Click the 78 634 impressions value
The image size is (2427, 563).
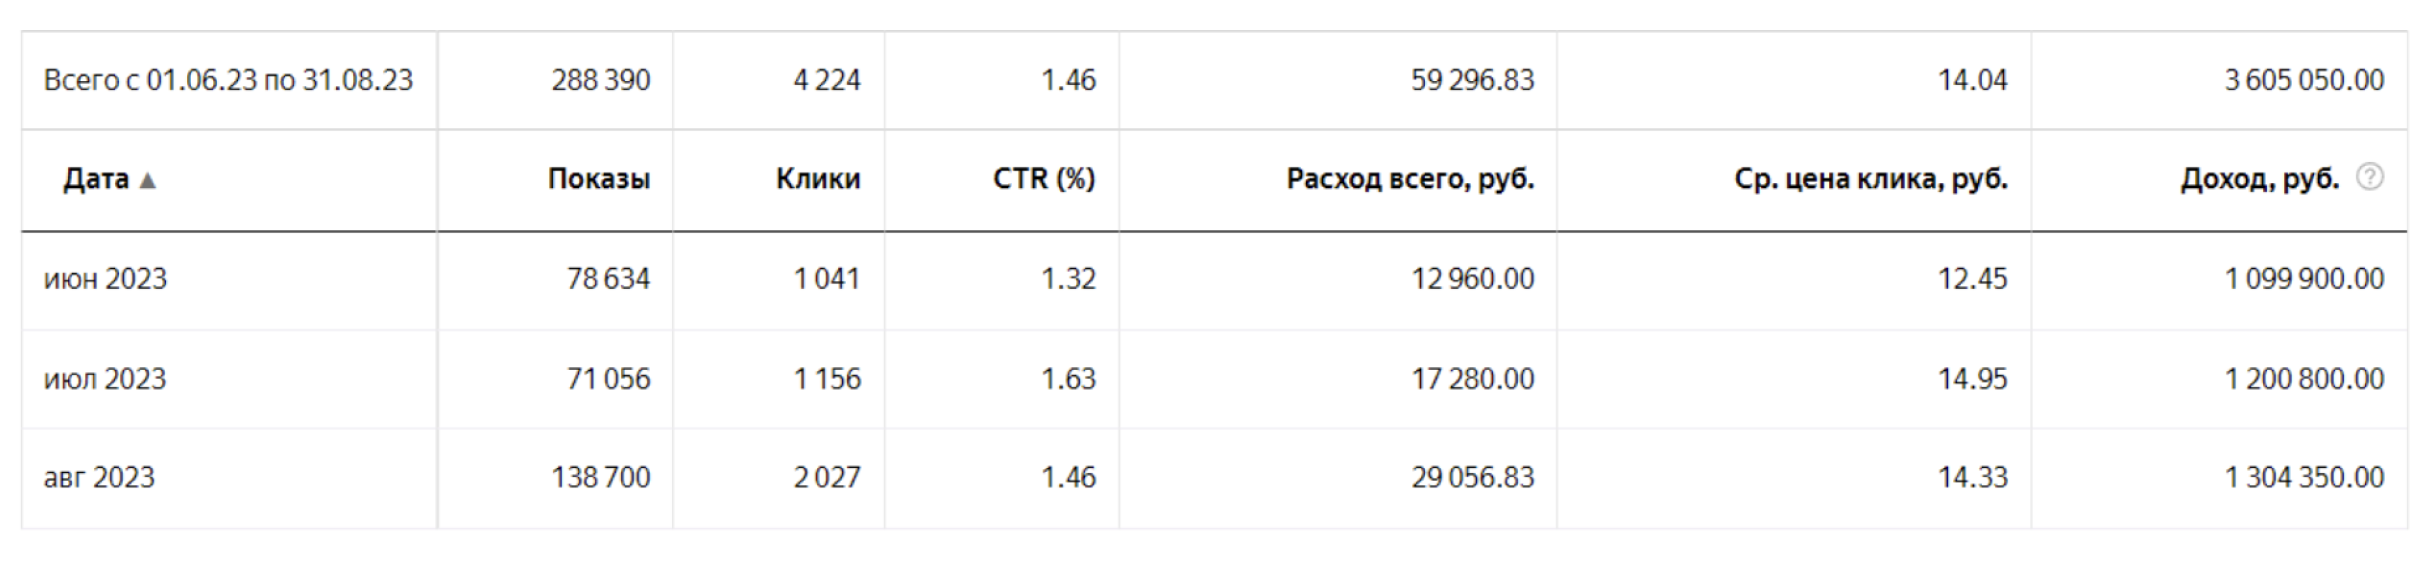[x=608, y=279]
